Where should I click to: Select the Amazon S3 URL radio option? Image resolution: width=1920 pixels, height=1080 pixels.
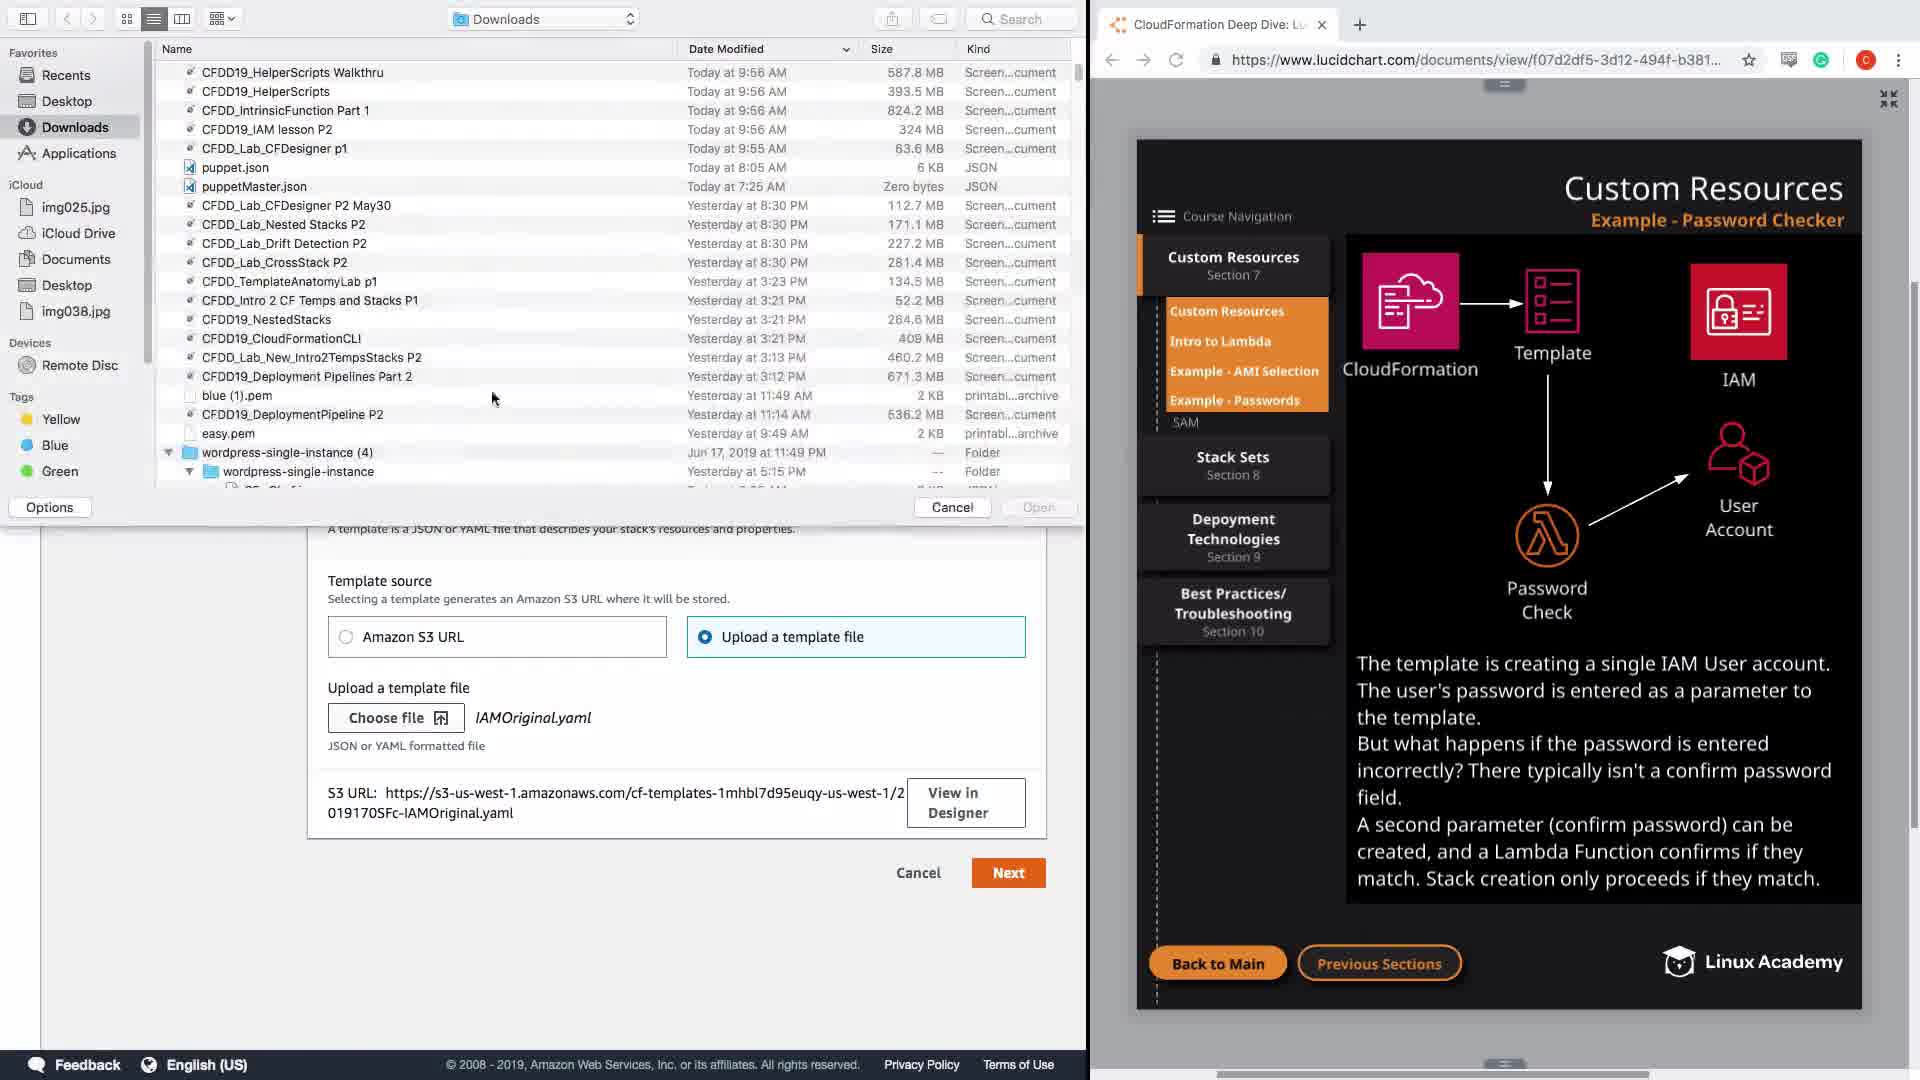pyautogui.click(x=346, y=637)
